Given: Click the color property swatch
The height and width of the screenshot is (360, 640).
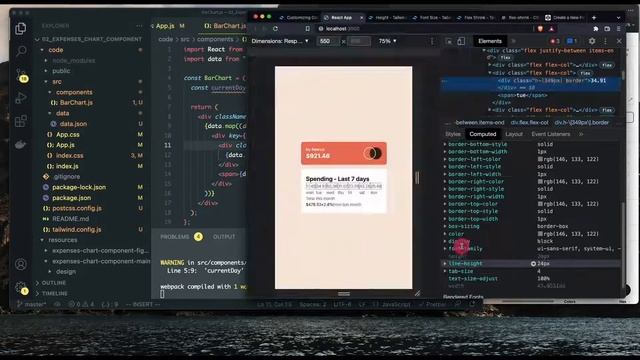Looking at the screenshot, I should point(540,234).
